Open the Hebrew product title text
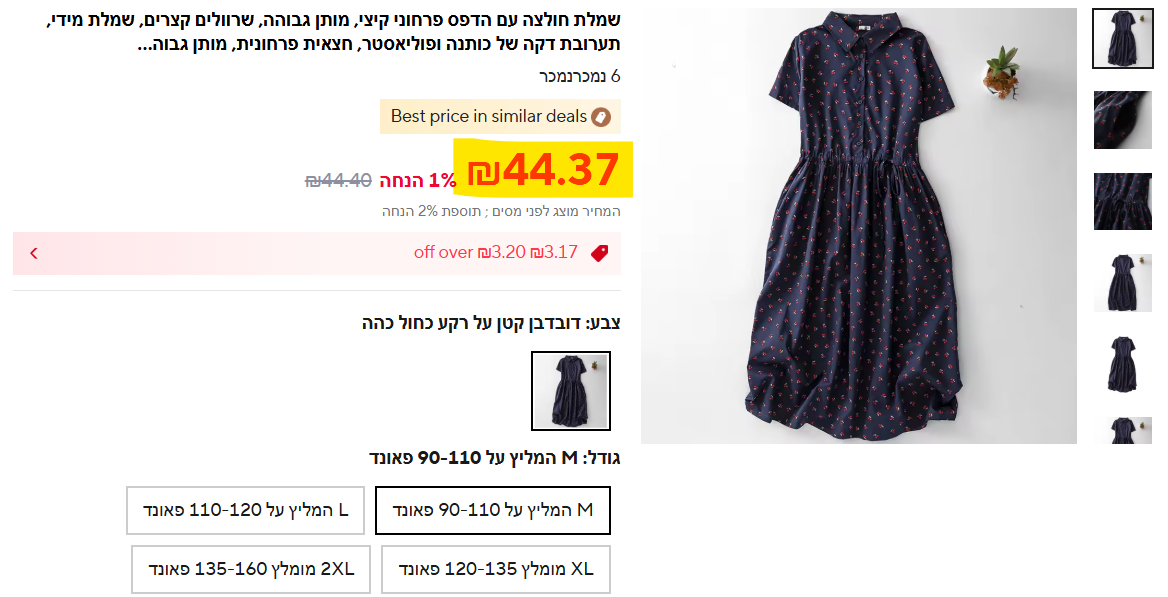 334,32
